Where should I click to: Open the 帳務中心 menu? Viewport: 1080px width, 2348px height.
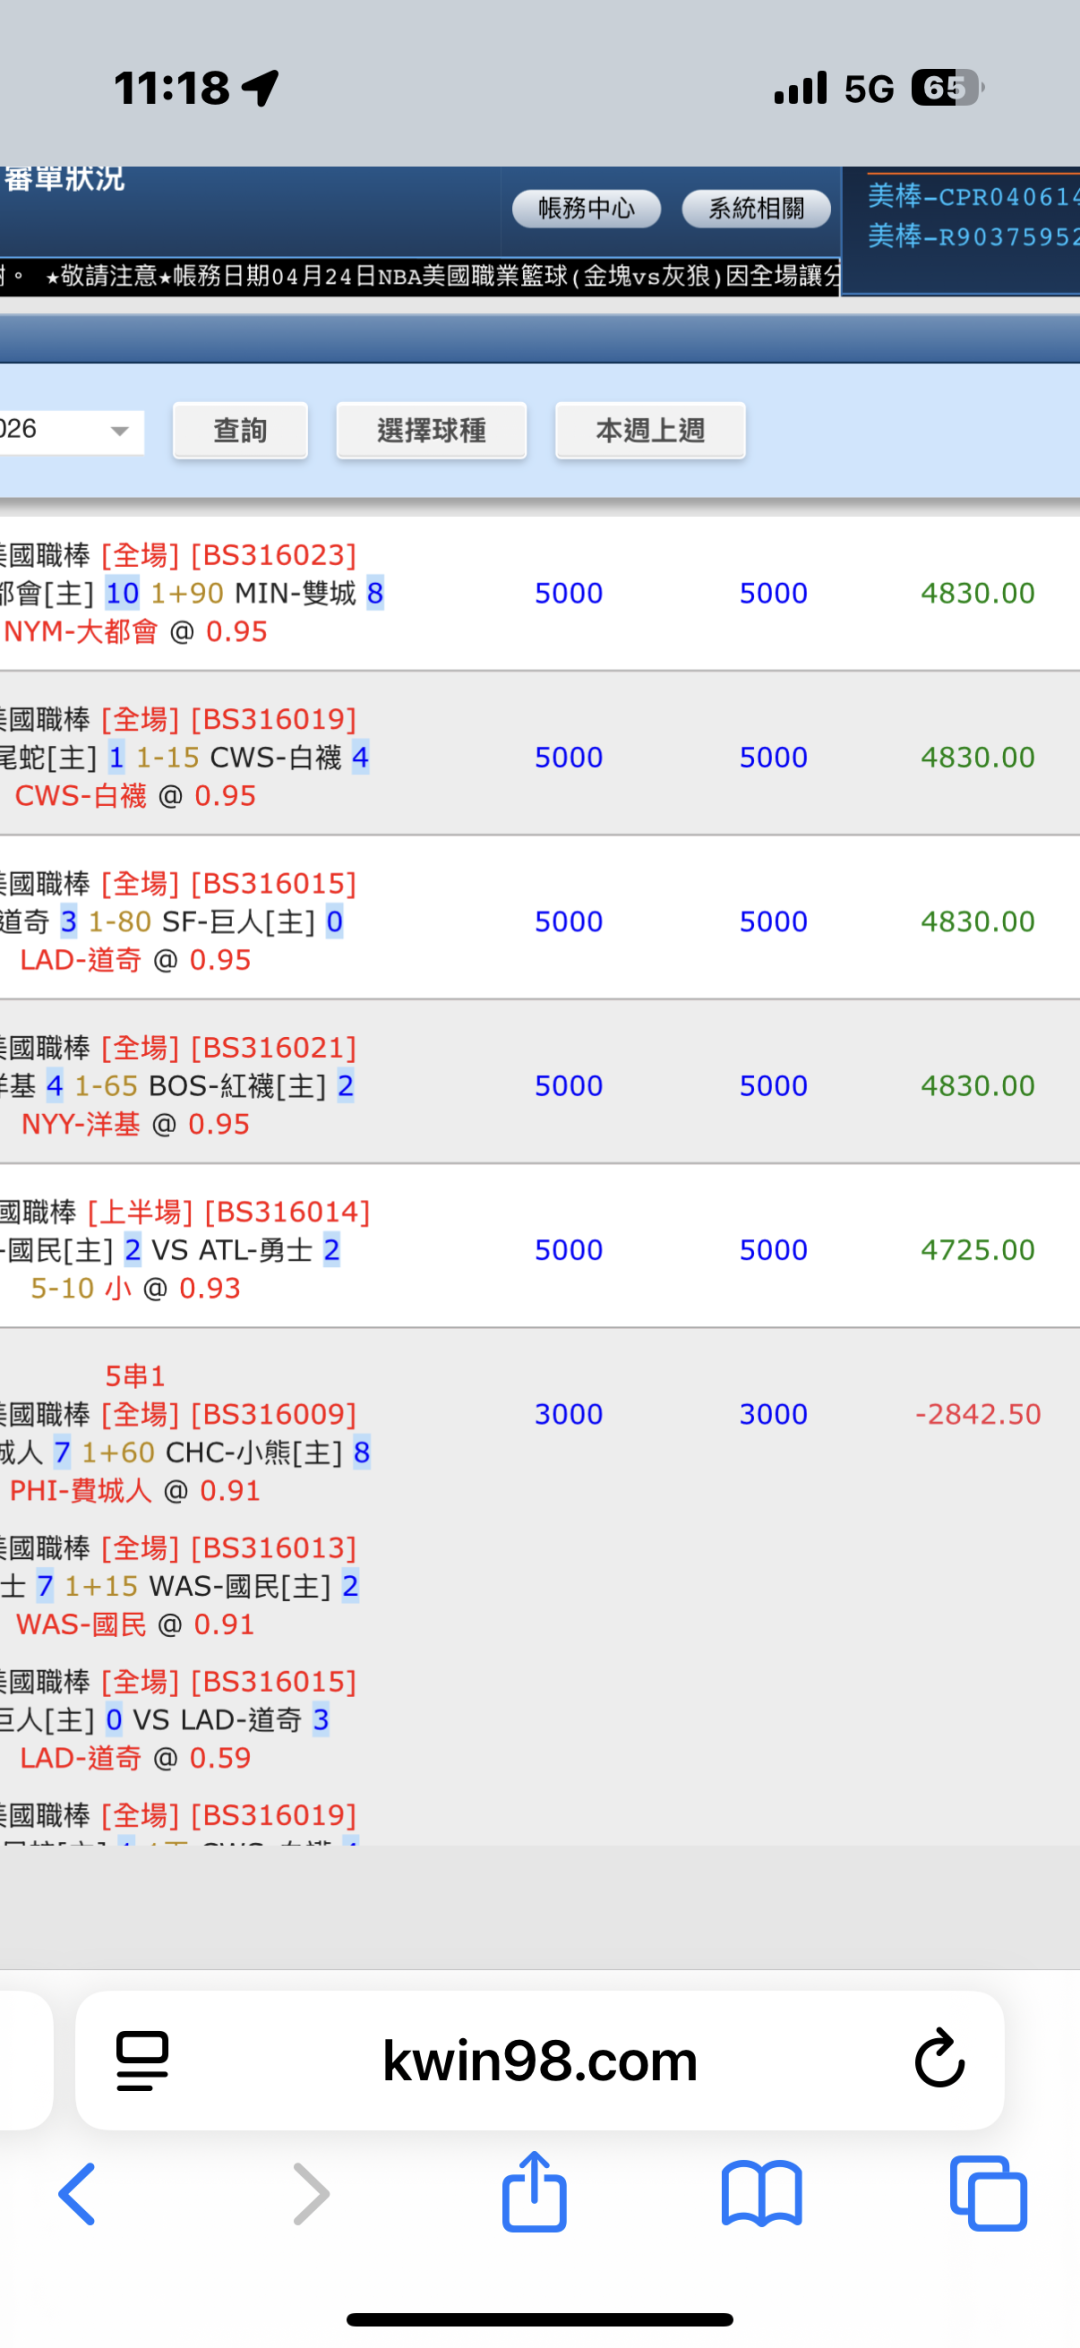click(x=586, y=208)
